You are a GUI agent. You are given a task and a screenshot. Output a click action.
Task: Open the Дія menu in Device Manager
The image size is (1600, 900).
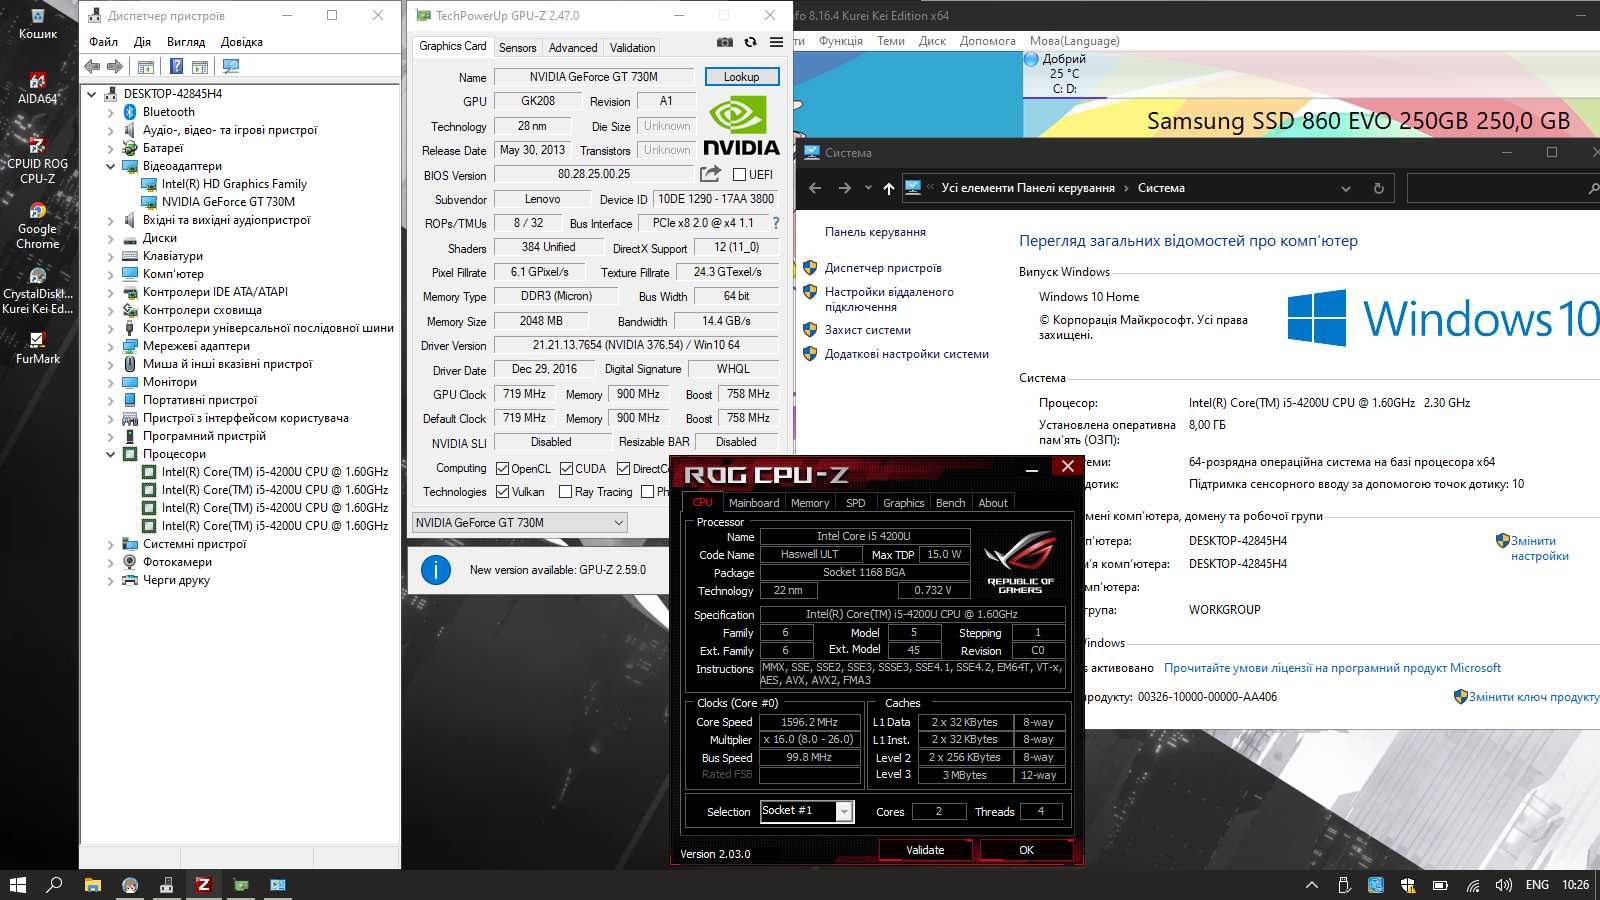[142, 41]
